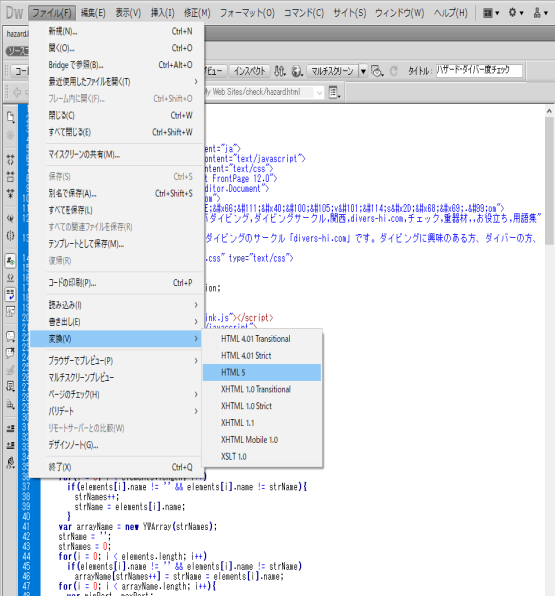Open the Open Documents list icon
This screenshot has height=596, width=555.
[11, 117]
